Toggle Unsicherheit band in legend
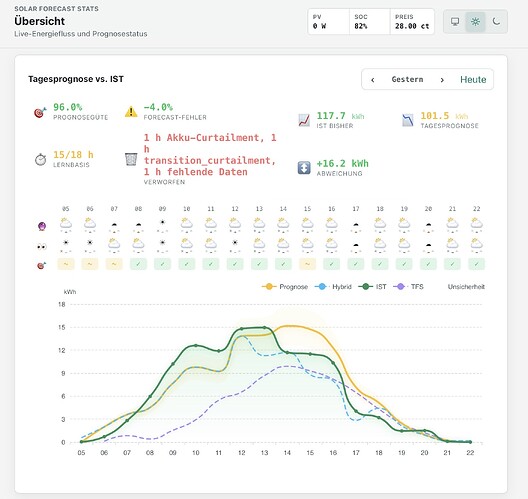 coord(466,287)
